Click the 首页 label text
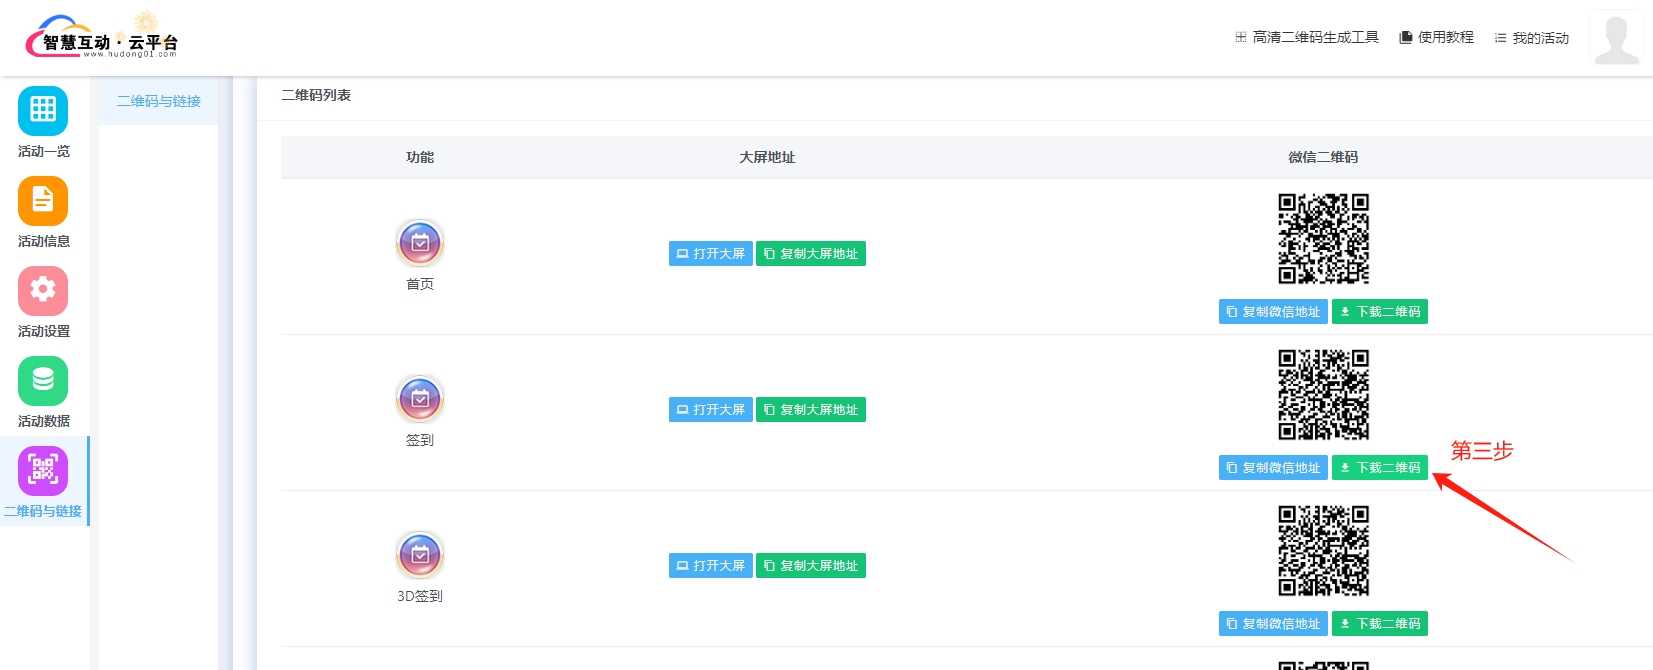The image size is (1653, 670). point(420,284)
